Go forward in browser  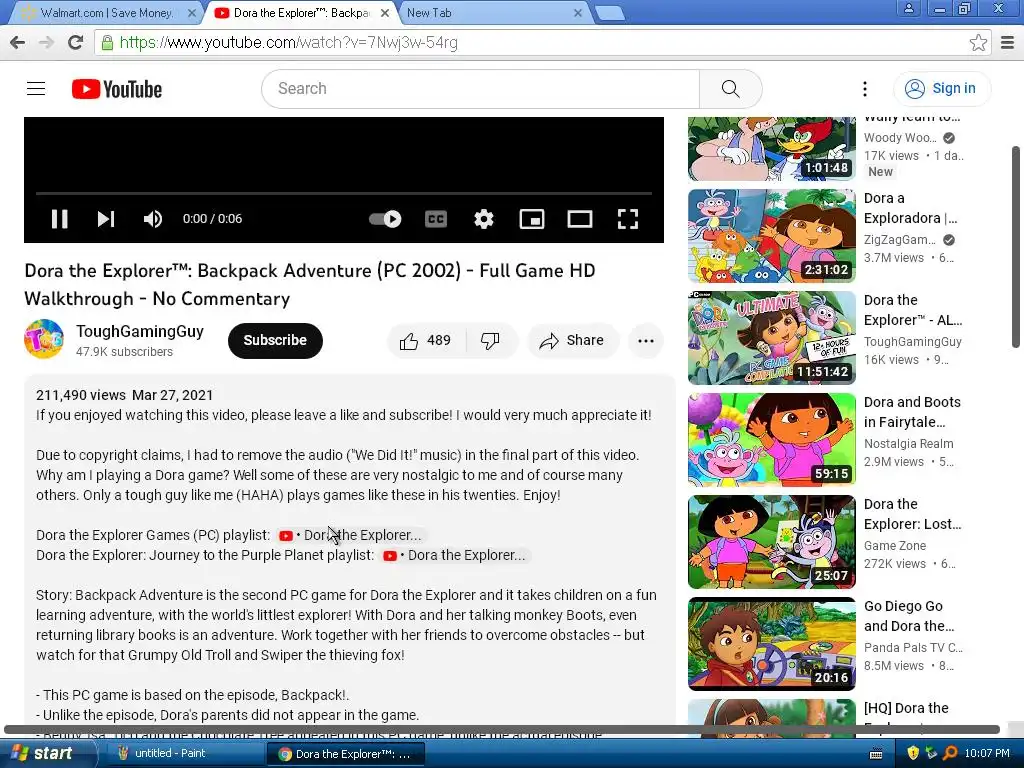tap(46, 42)
